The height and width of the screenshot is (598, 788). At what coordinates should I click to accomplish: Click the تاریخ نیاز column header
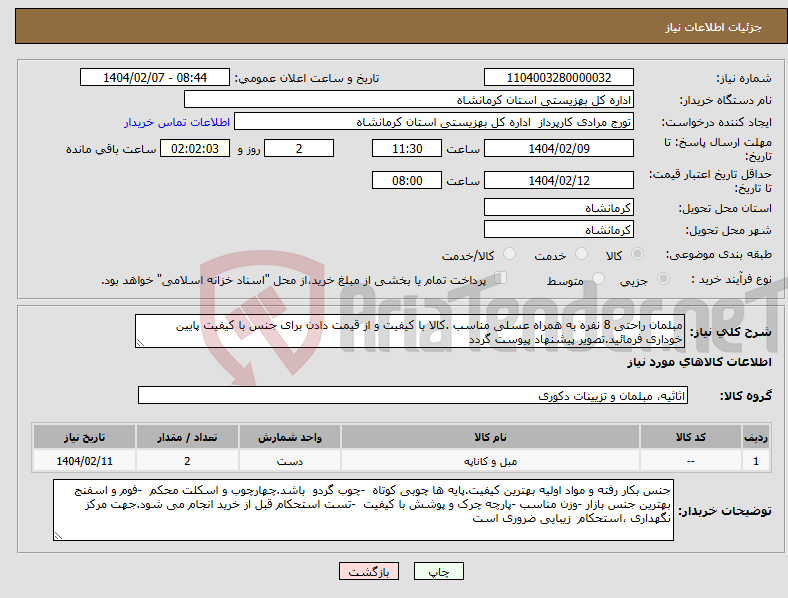pyautogui.click(x=84, y=437)
